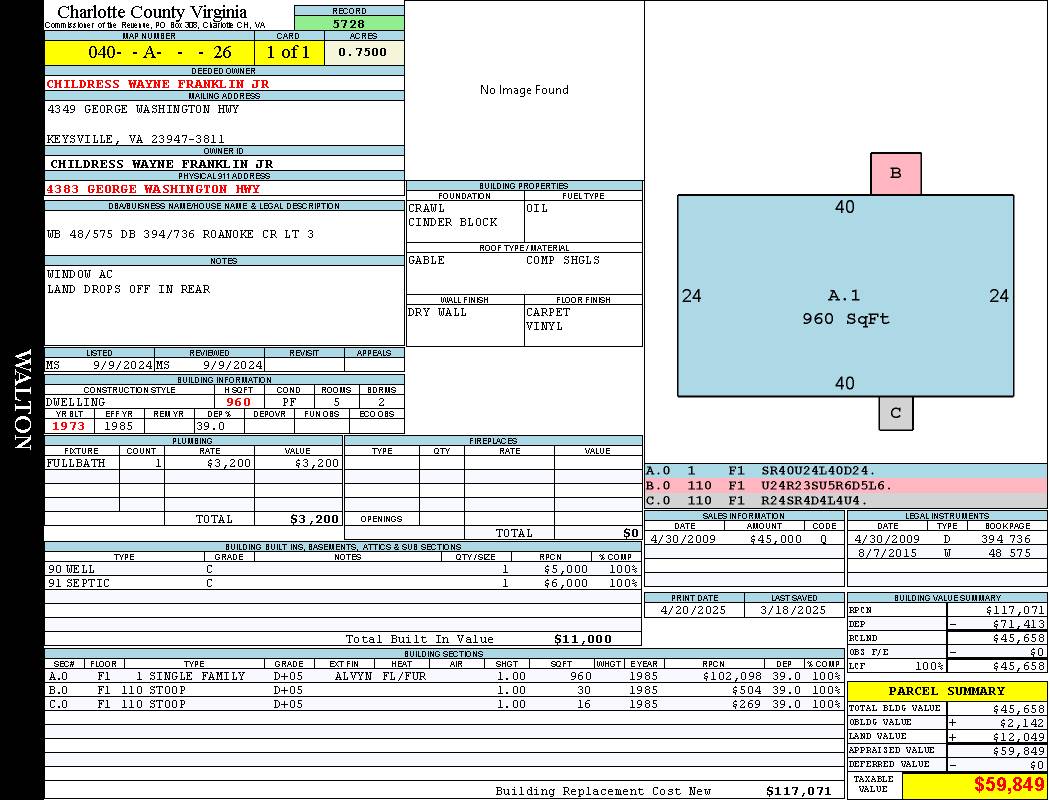Click the 91 SEPTIC built-in row
Screen dimensions: 1050x800
[342, 583]
